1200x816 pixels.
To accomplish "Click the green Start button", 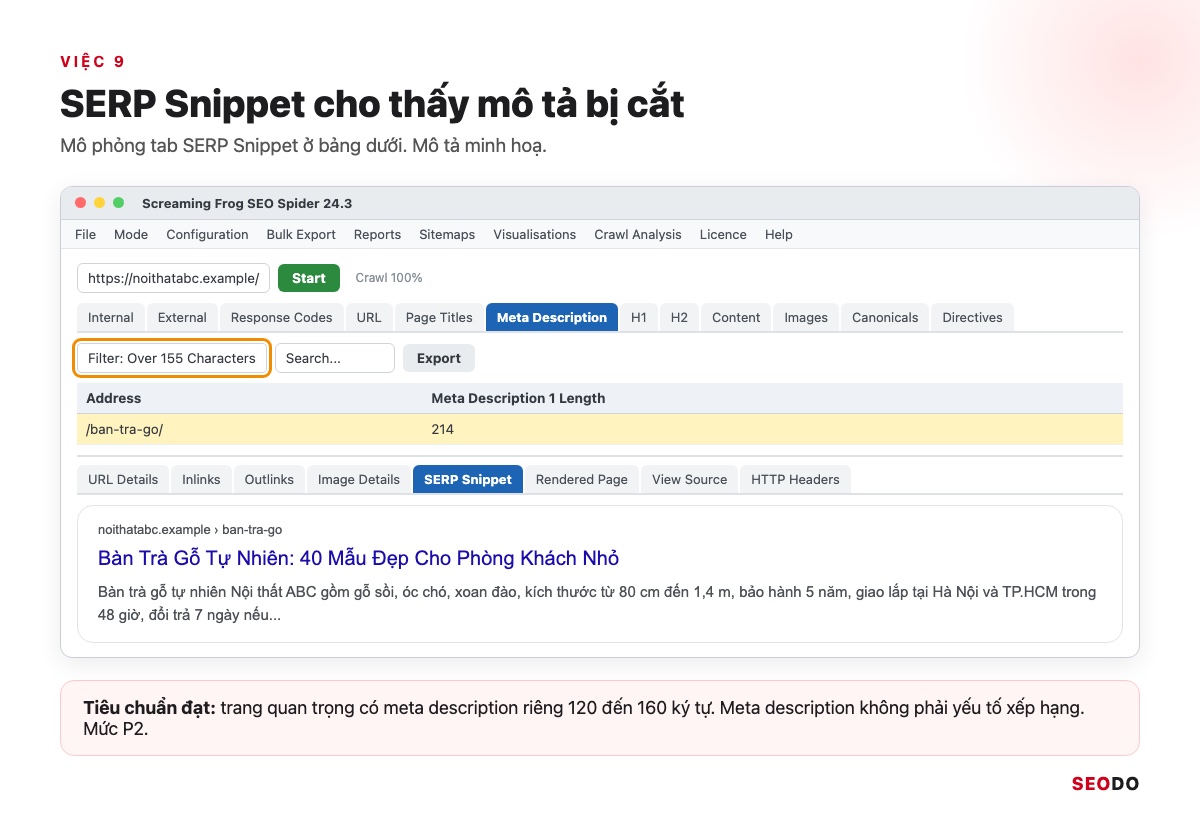I will 309,278.
